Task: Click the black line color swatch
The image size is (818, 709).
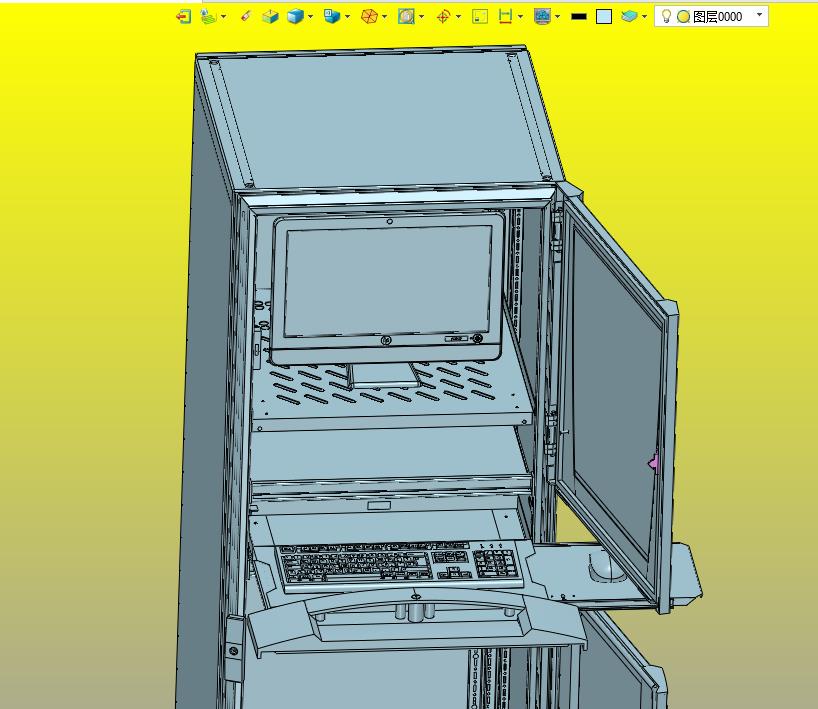Action: (579, 17)
